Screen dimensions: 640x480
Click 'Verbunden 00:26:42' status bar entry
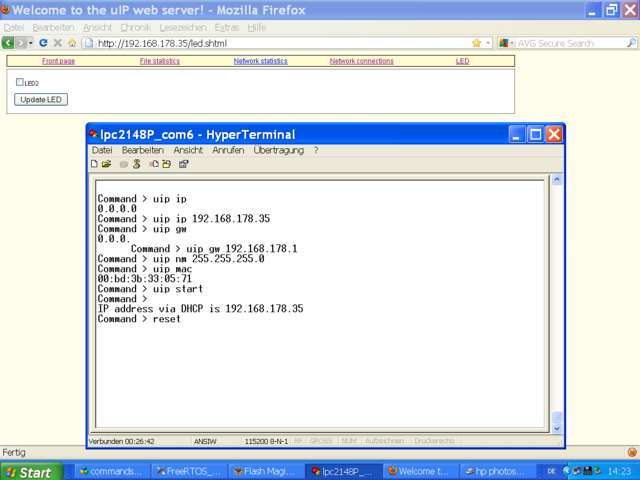[122, 441]
